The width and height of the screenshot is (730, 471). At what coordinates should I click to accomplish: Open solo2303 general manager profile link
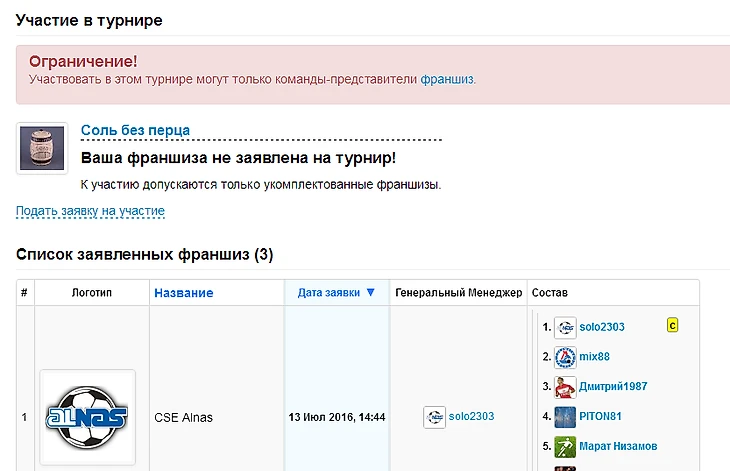(471, 417)
